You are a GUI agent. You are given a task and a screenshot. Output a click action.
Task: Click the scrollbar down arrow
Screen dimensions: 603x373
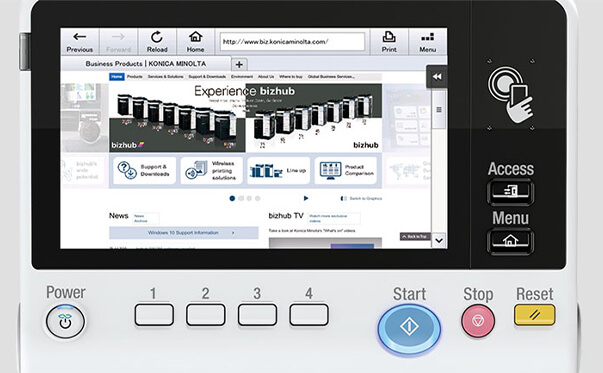439,241
